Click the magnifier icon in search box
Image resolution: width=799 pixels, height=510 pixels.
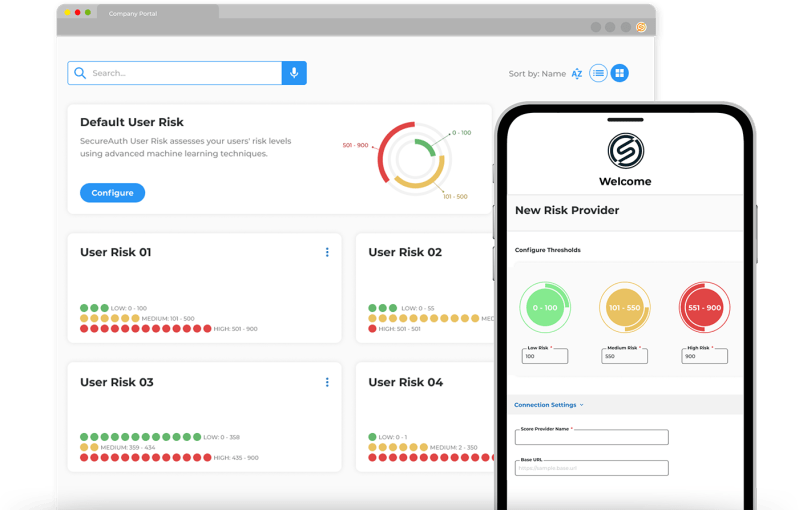tap(80, 73)
